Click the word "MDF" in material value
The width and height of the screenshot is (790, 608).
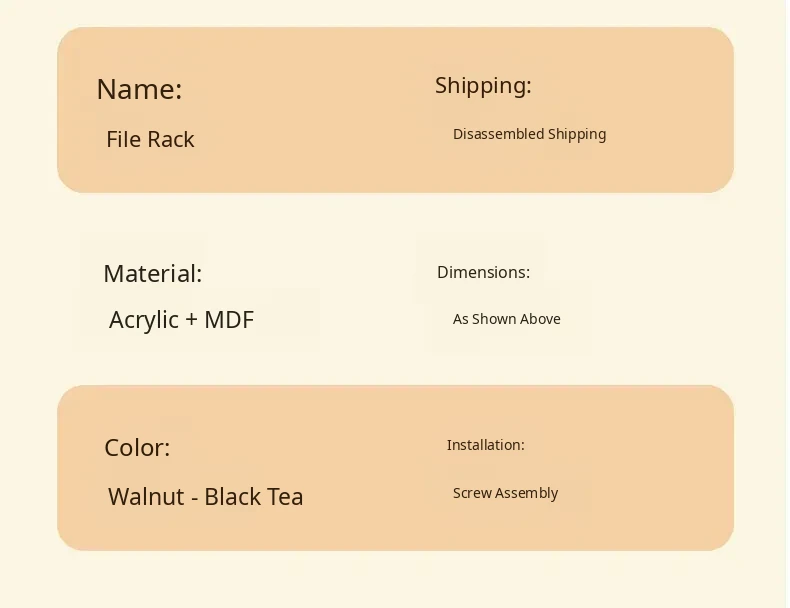pyautogui.click(x=229, y=320)
